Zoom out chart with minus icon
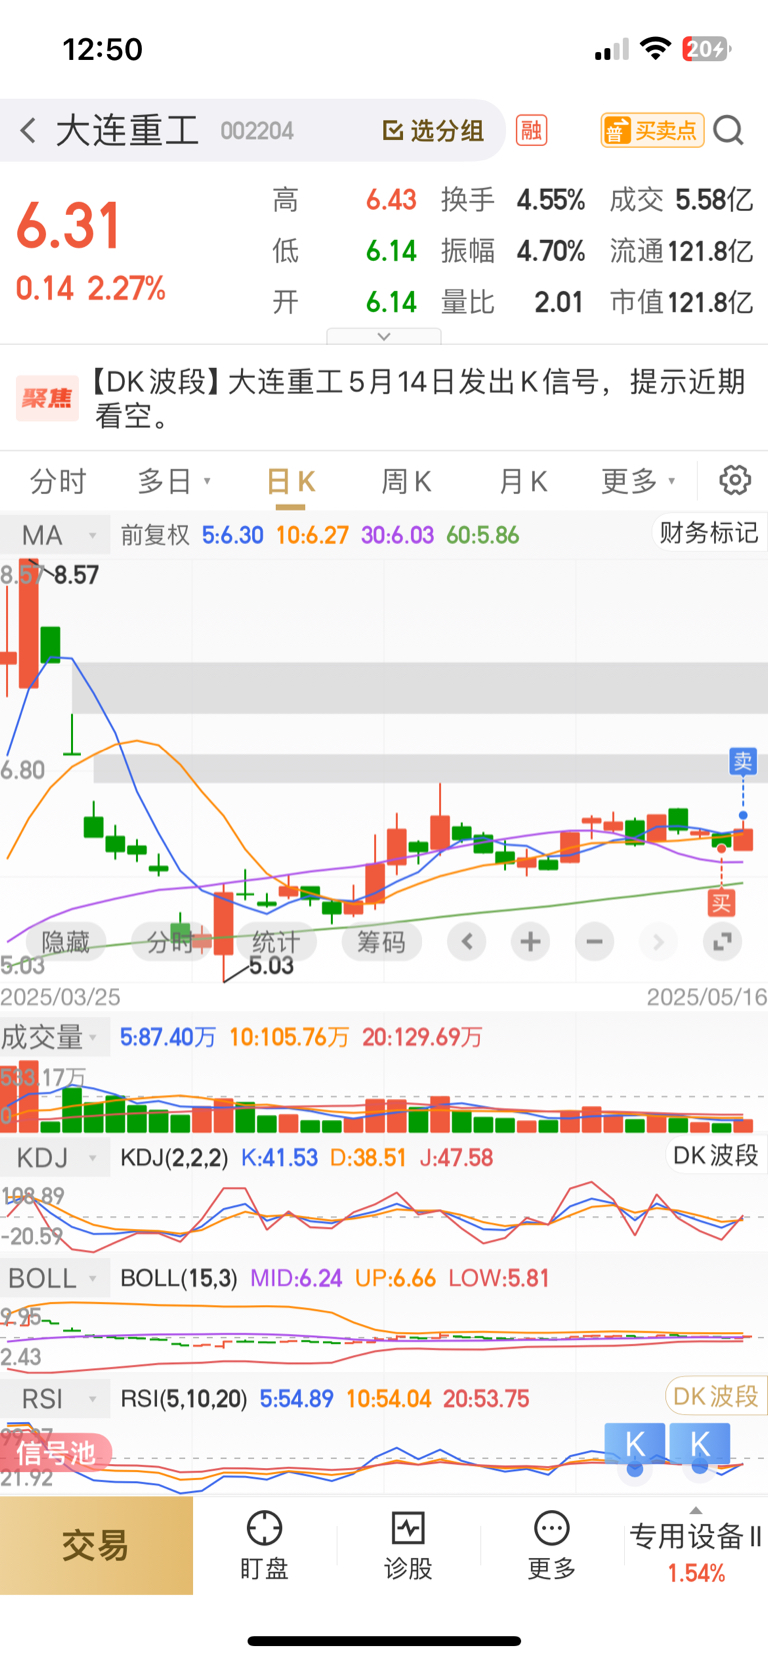The image size is (768, 1663). pos(594,941)
